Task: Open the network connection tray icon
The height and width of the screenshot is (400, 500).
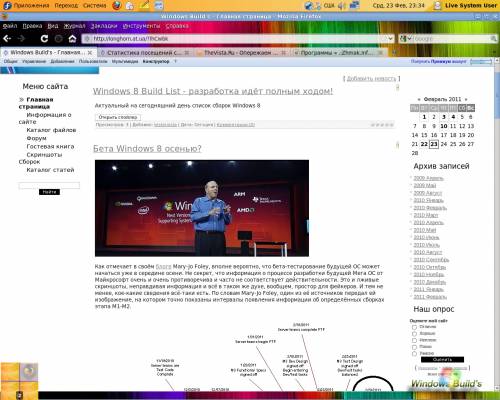Action: 354,5
